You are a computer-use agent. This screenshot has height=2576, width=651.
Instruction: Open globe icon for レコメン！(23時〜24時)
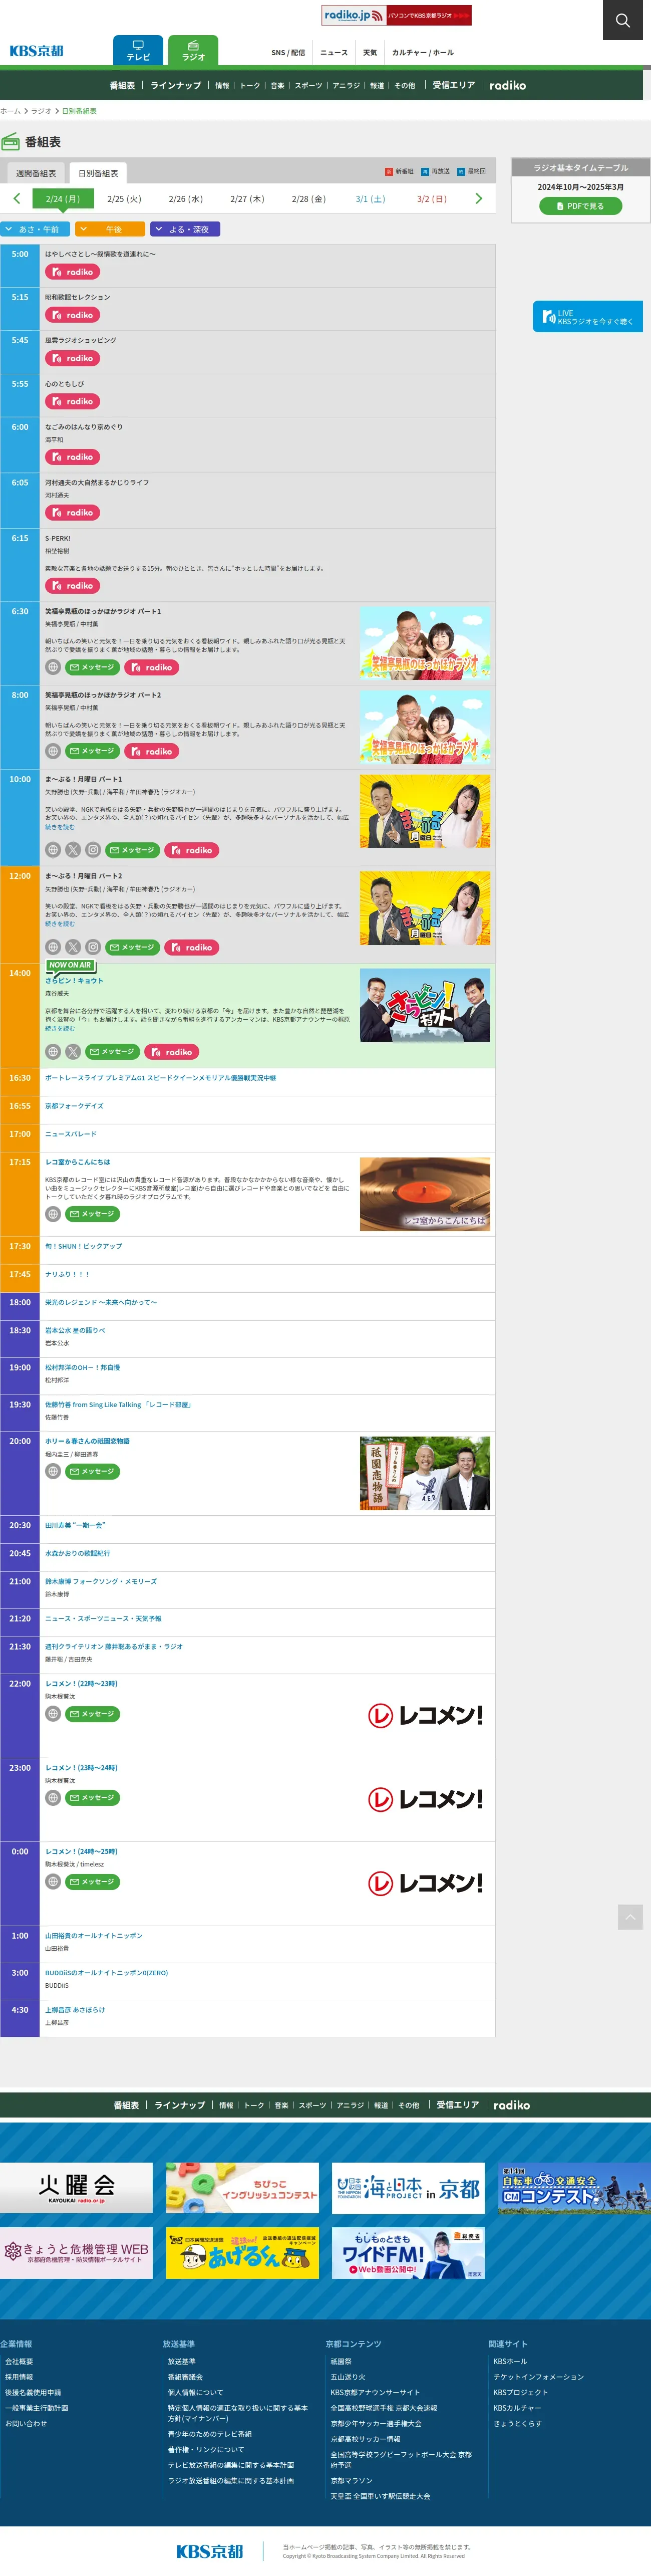click(53, 1798)
